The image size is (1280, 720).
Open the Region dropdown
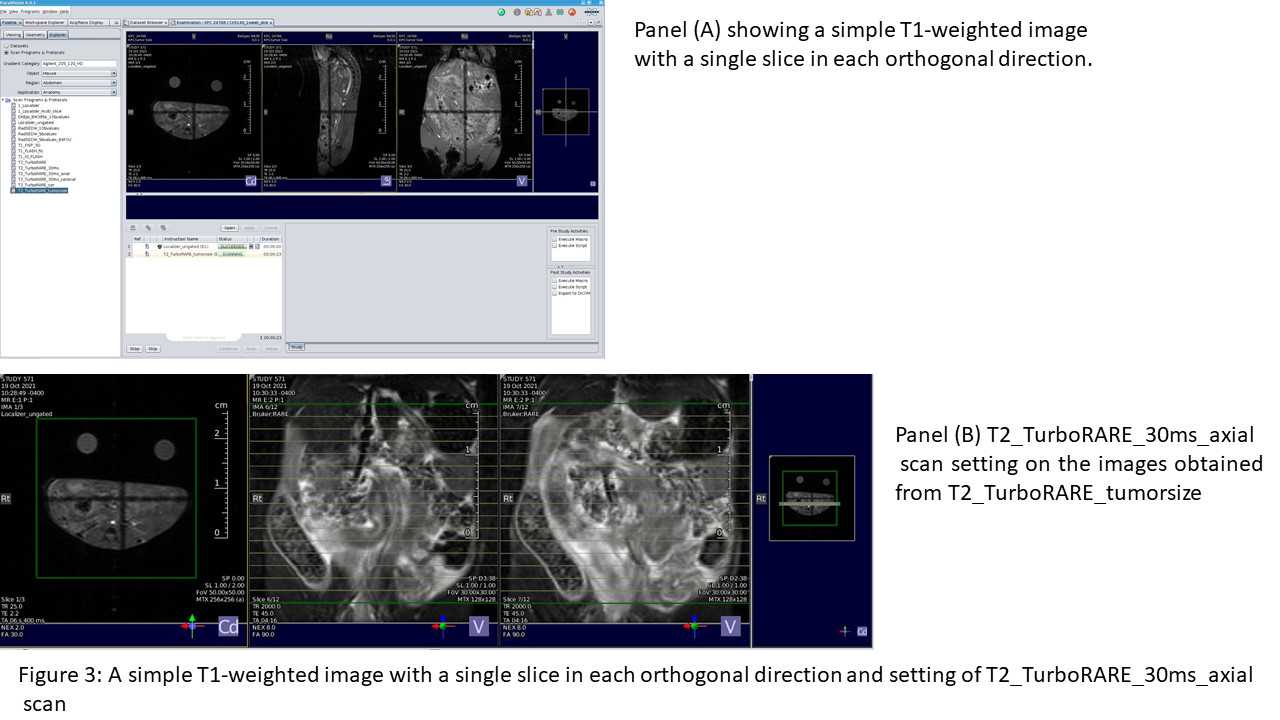click(x=114, y=82)
